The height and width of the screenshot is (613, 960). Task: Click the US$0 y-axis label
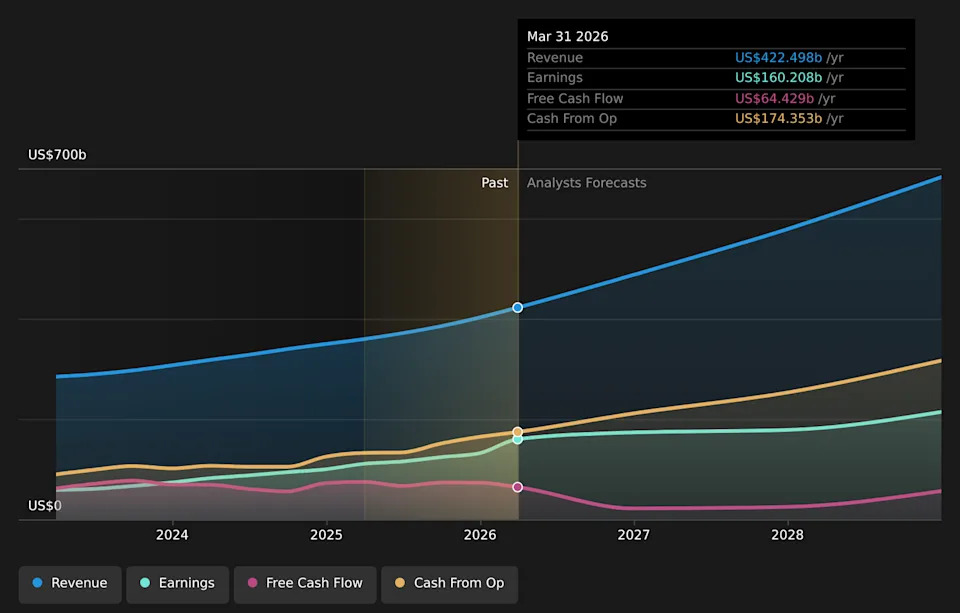click(45, 505)
